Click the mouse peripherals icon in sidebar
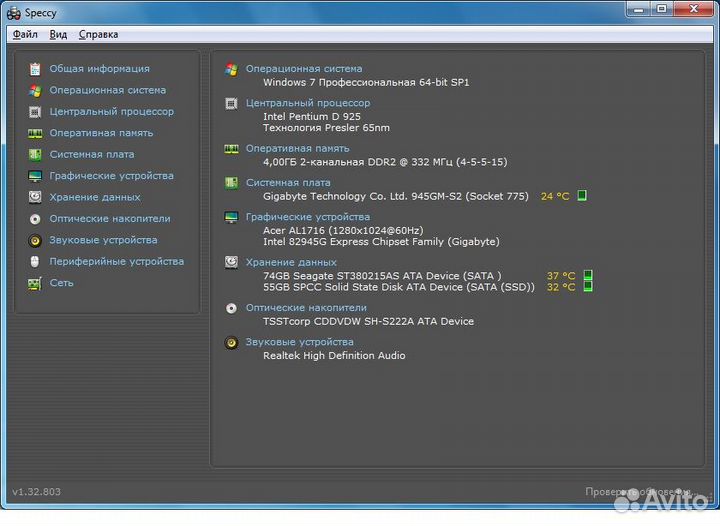The image size is (720, 526). click(x=35, y=262)
